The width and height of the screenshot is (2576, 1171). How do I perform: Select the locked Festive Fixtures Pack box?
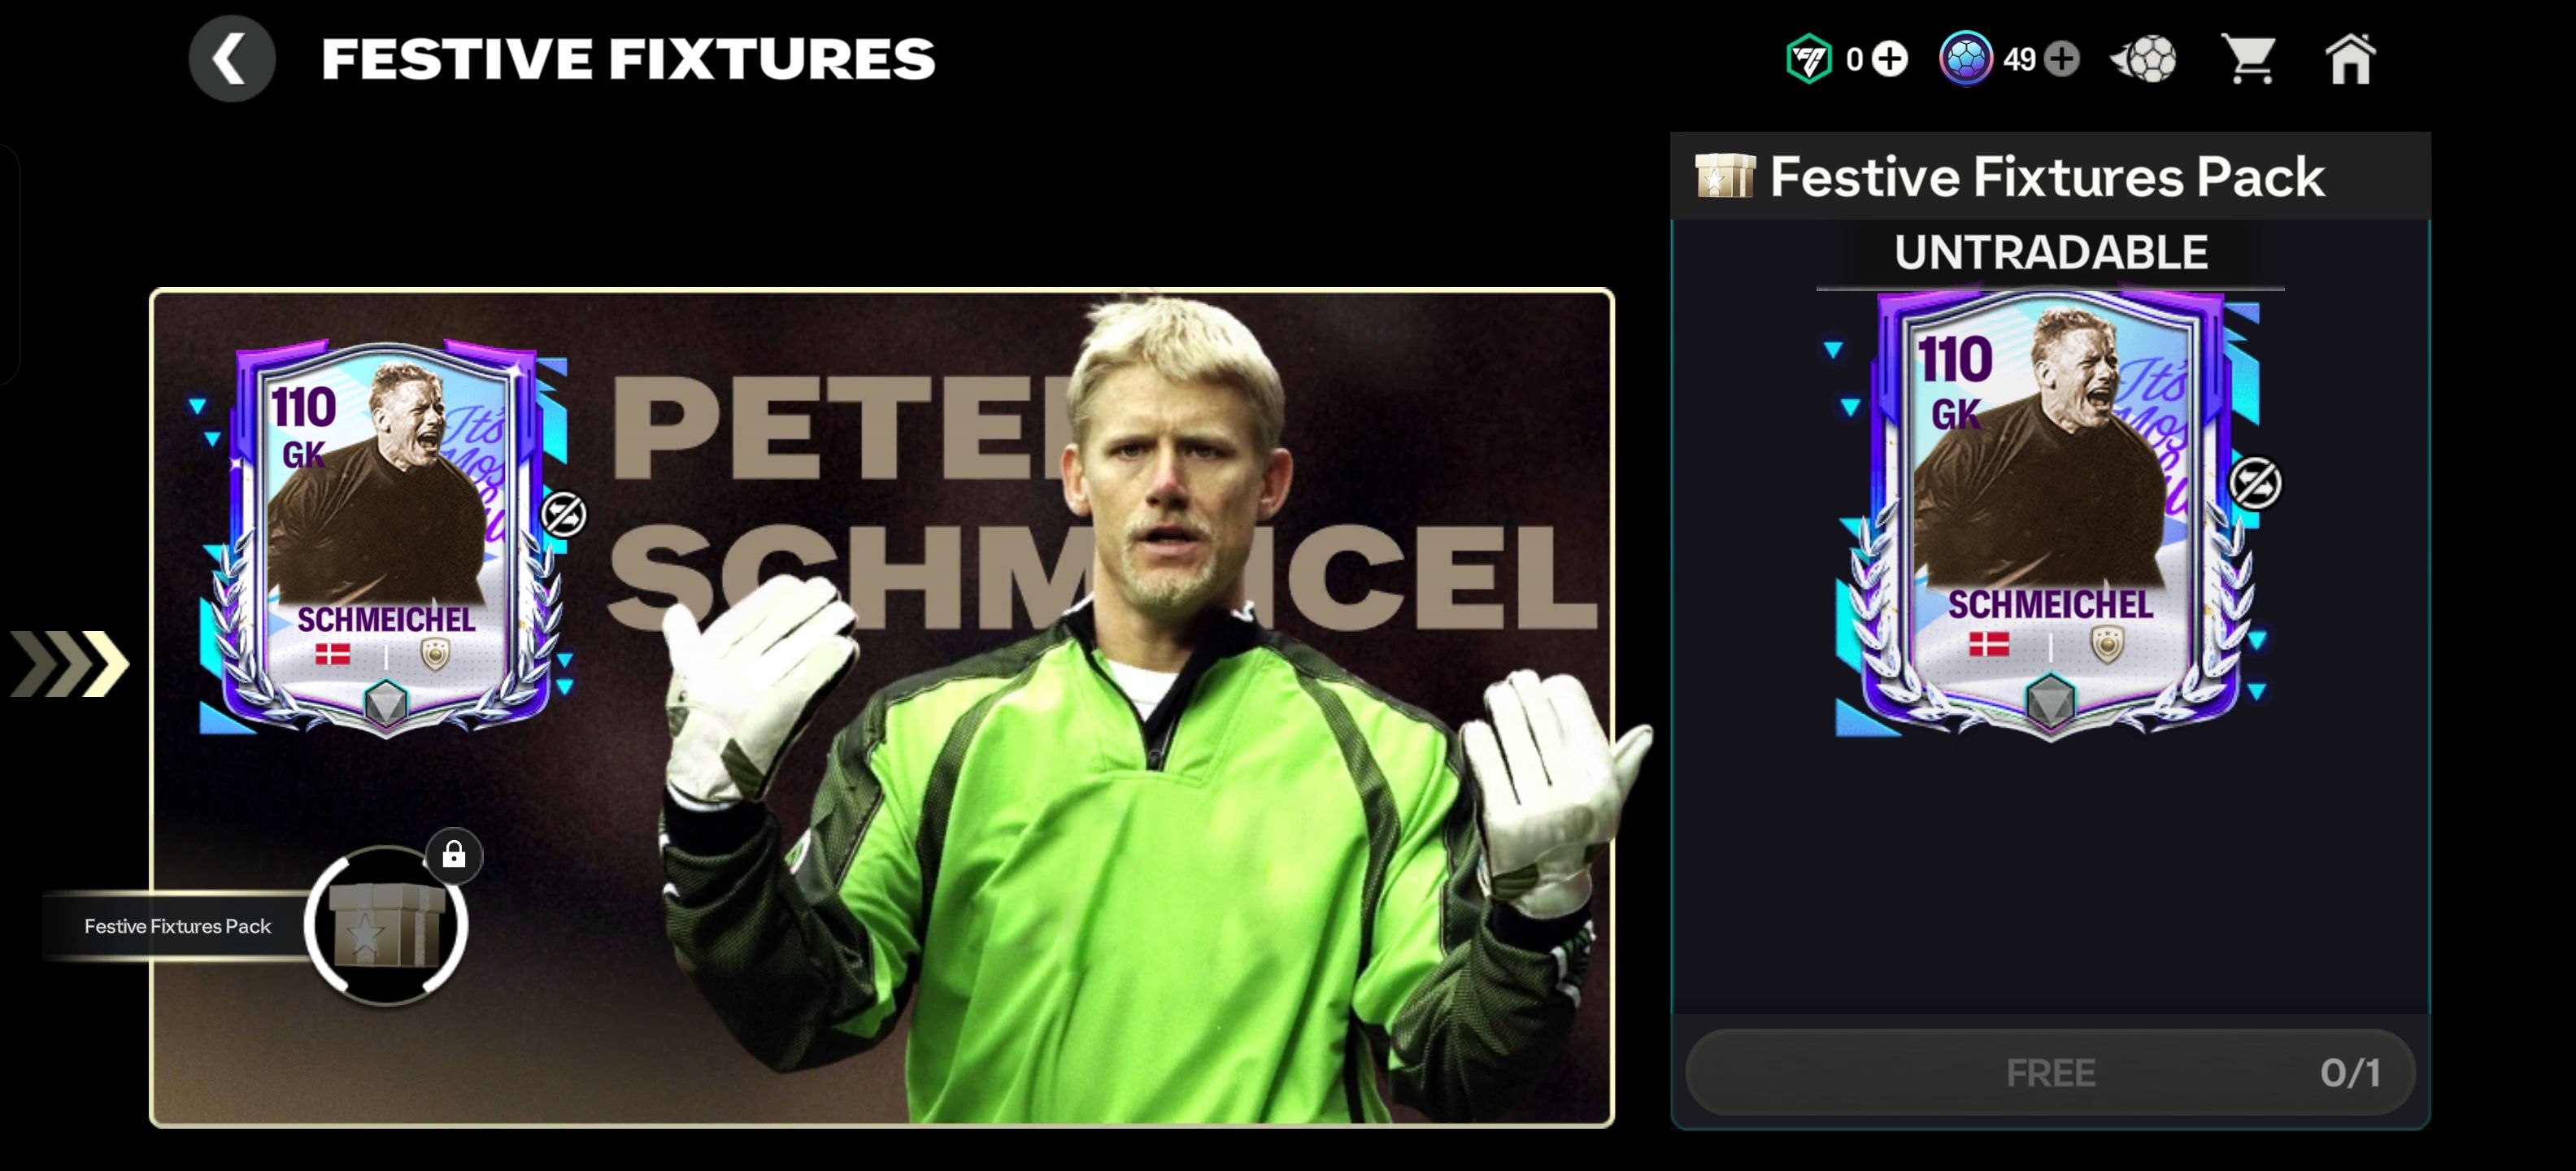(386, 926)
